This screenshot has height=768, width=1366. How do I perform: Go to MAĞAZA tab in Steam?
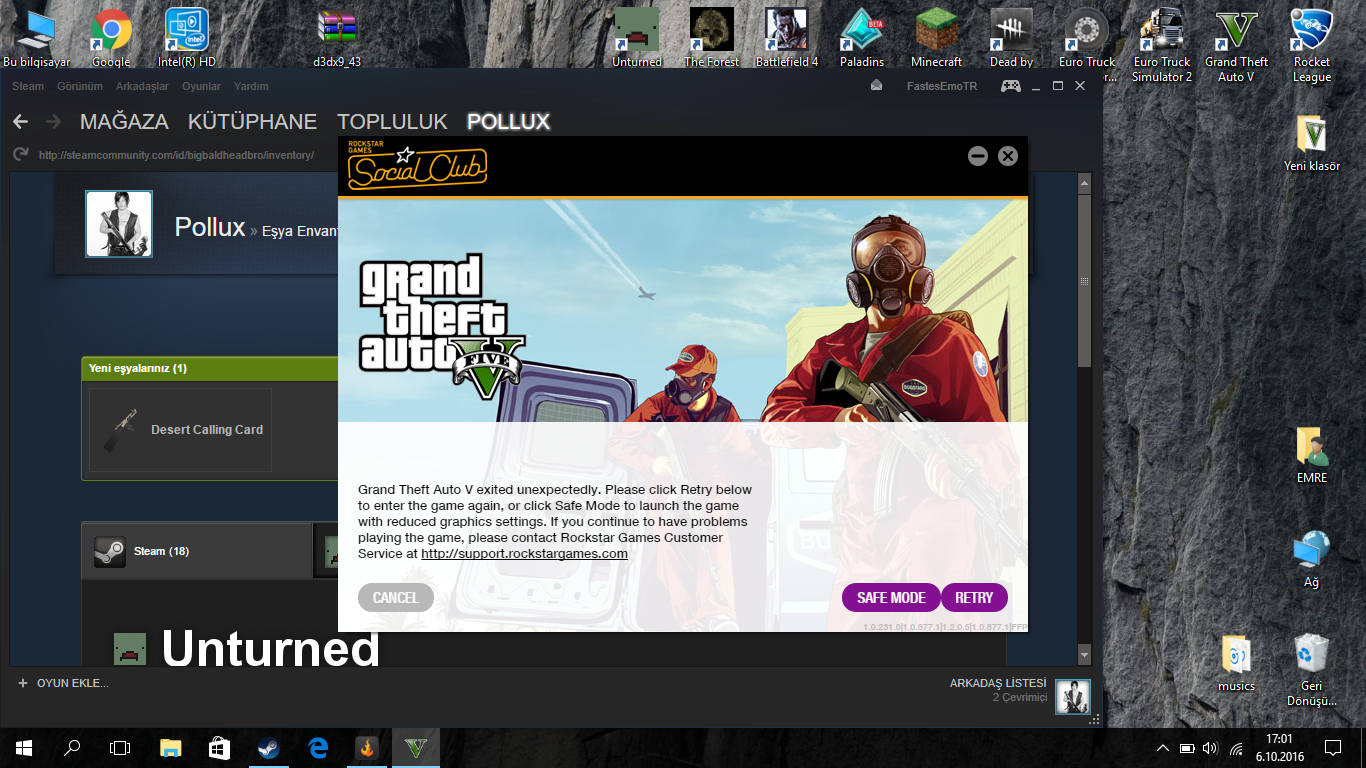click(x=124, y=122)
